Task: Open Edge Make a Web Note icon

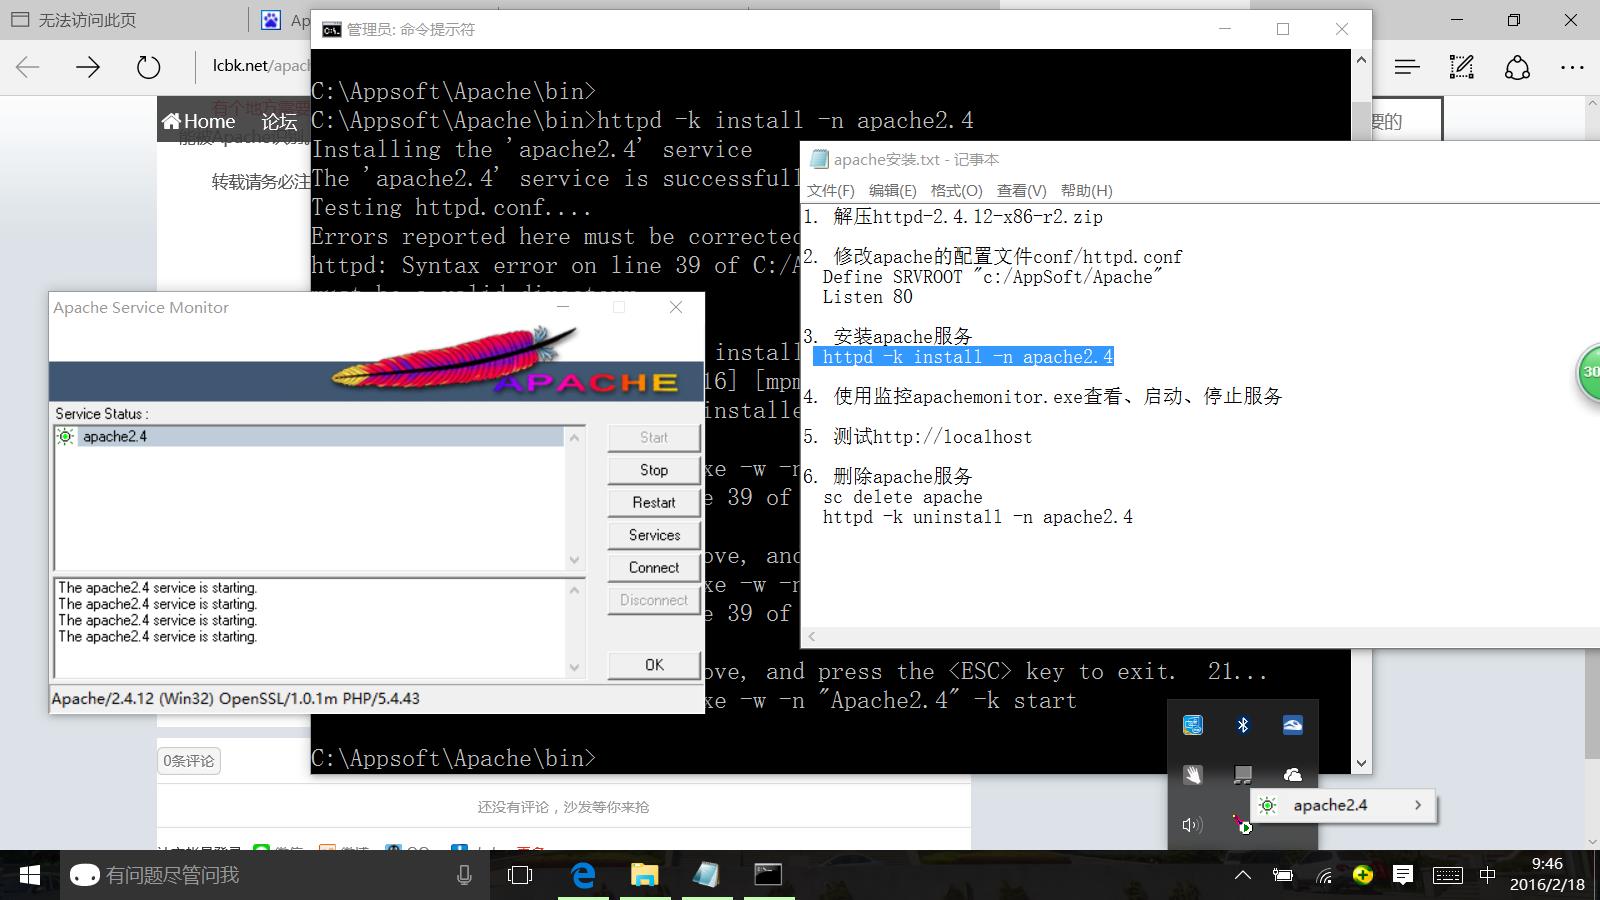Action: [1462, 67]
